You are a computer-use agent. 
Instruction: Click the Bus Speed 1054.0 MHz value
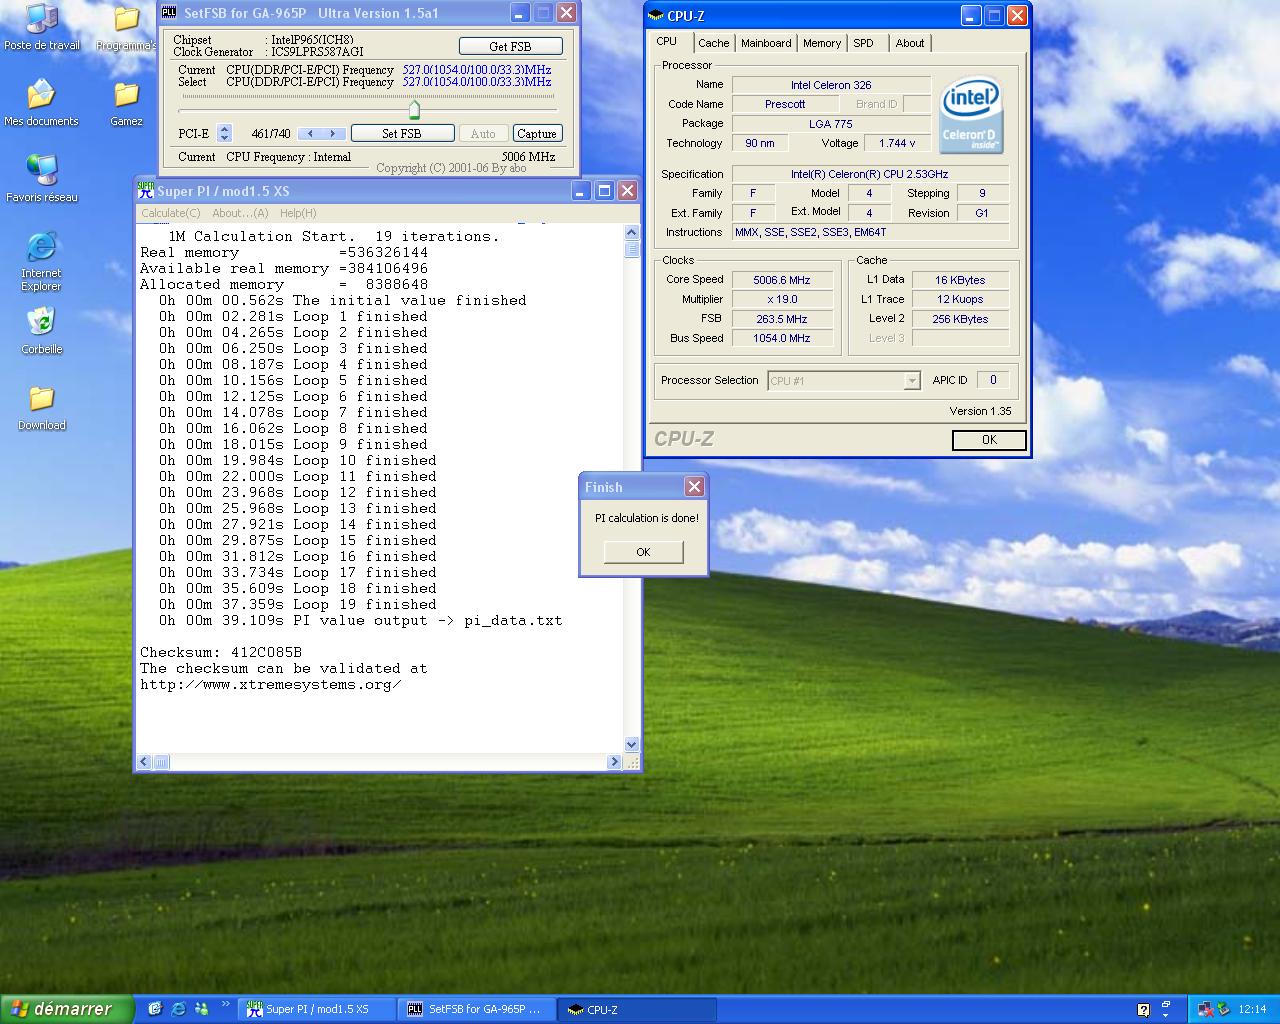(782, 338)
